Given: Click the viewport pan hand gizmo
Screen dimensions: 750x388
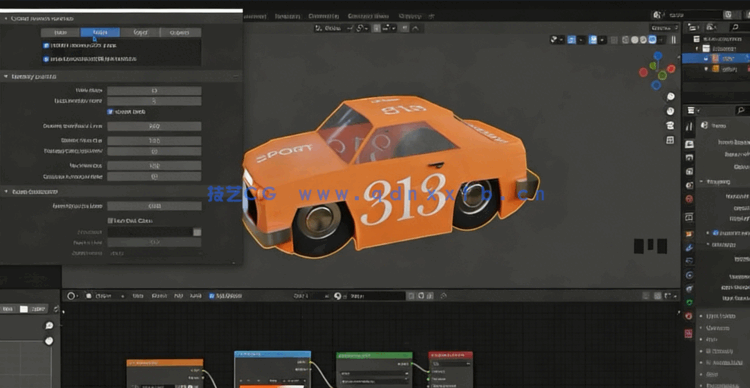Looking at the screenshot, I should (671, 111).
